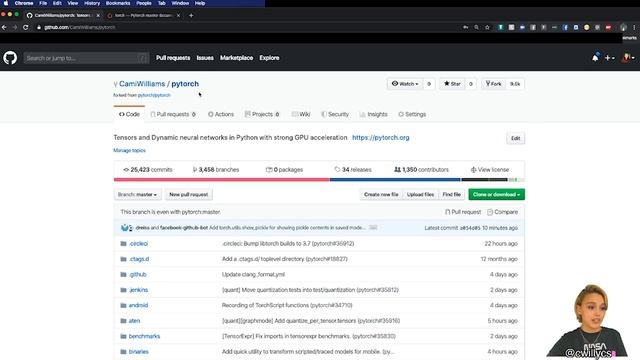
Task: View the 34 releases
Action: (353, 170)
